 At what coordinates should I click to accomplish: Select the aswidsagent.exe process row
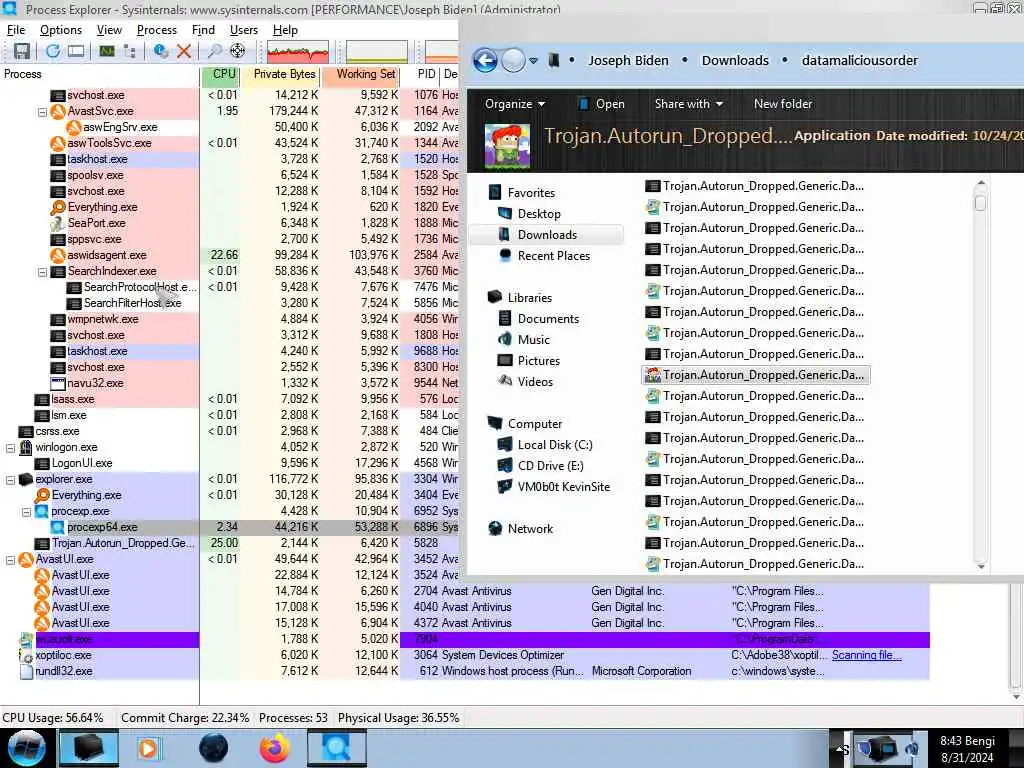click(x=230, y=255)
